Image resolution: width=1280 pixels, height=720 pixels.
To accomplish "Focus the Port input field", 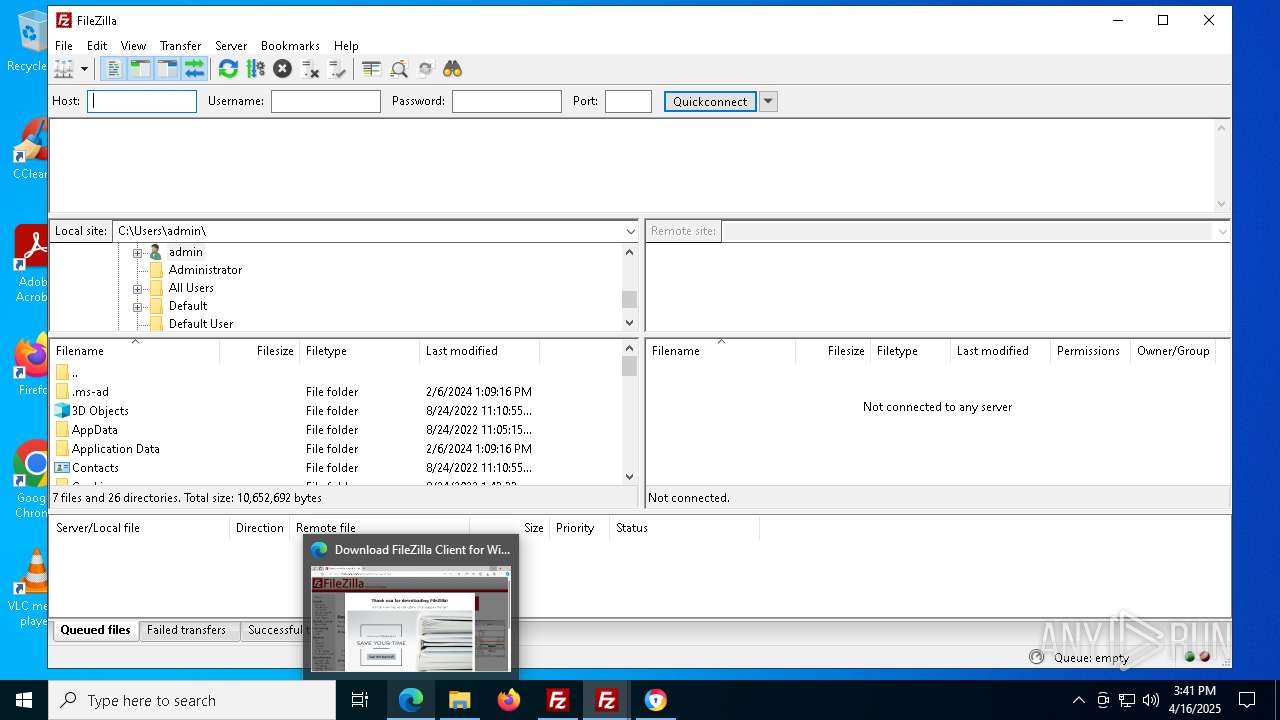I will 629,101.
